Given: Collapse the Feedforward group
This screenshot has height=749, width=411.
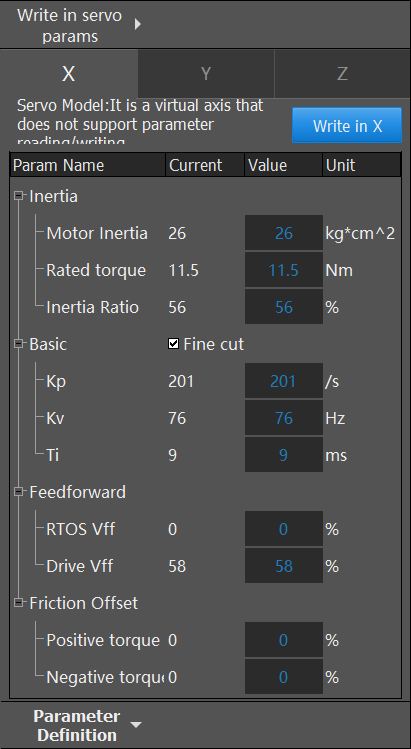Looking at the screenshot, I should pos(19,492).
